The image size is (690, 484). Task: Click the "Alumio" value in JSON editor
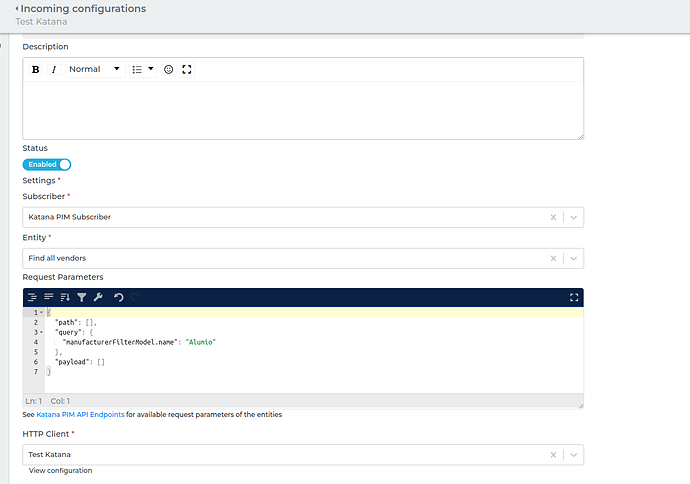tap(201, 342)
